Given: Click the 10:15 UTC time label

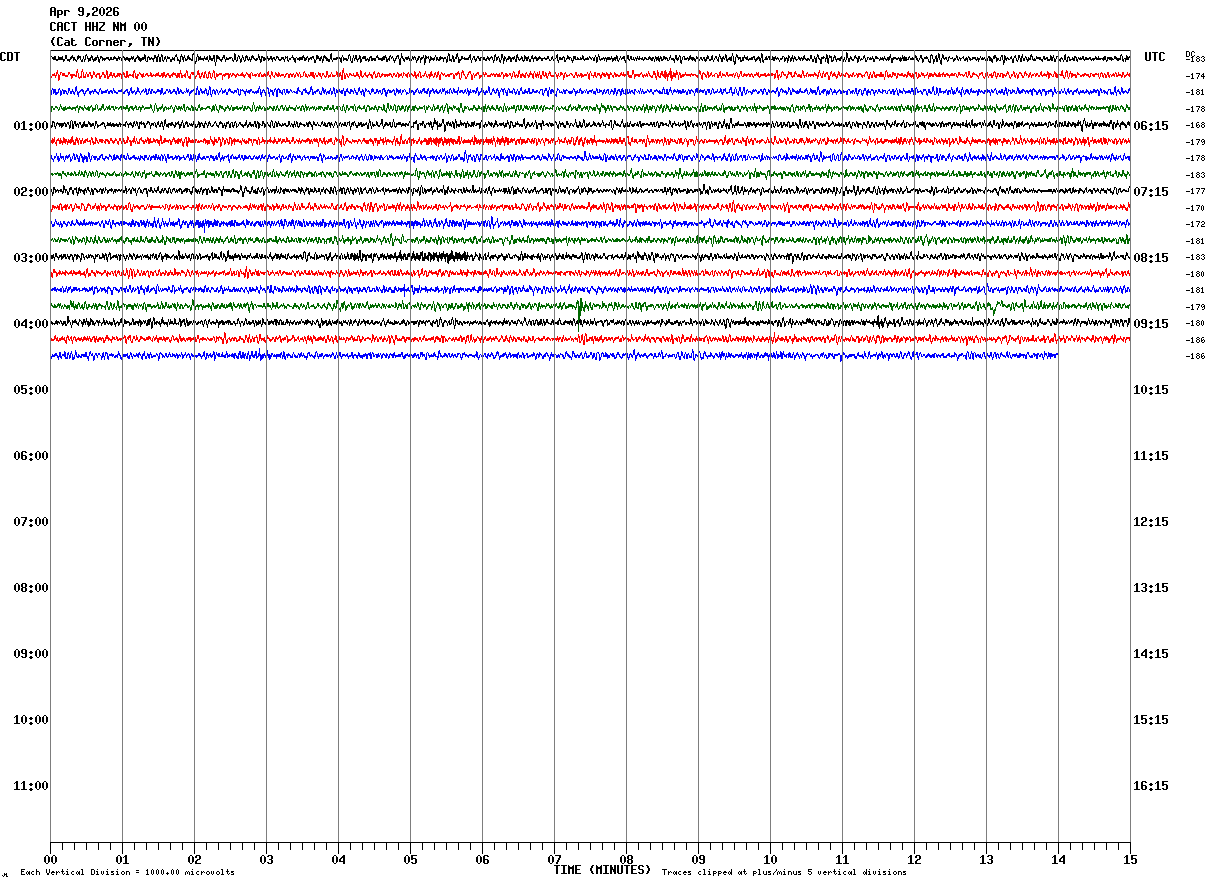Looking at the screenshot, I should [x=1151, y=390].
